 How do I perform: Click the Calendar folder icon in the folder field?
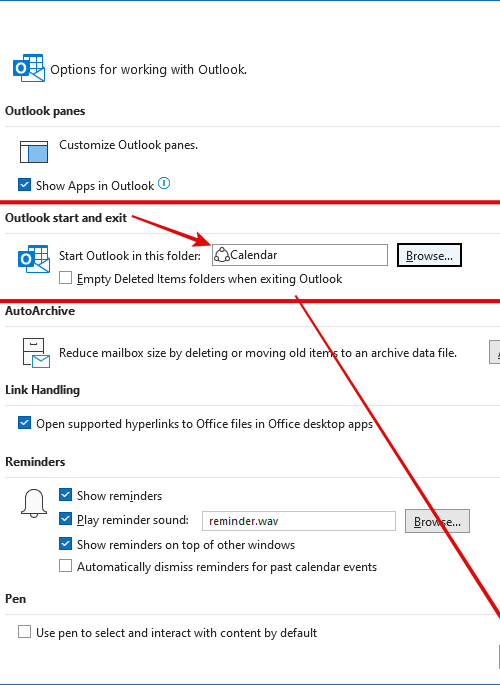coord(222,255)
